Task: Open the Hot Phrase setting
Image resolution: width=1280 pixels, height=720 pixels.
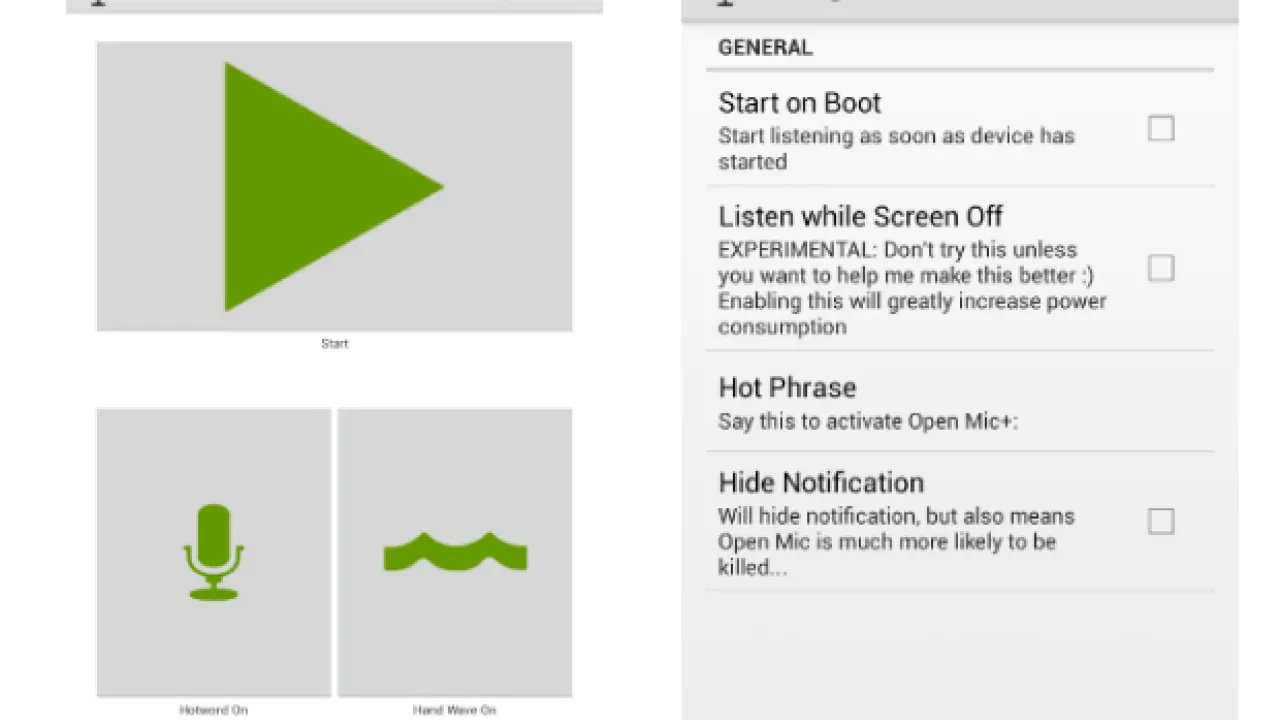Action: click(787, 388)
